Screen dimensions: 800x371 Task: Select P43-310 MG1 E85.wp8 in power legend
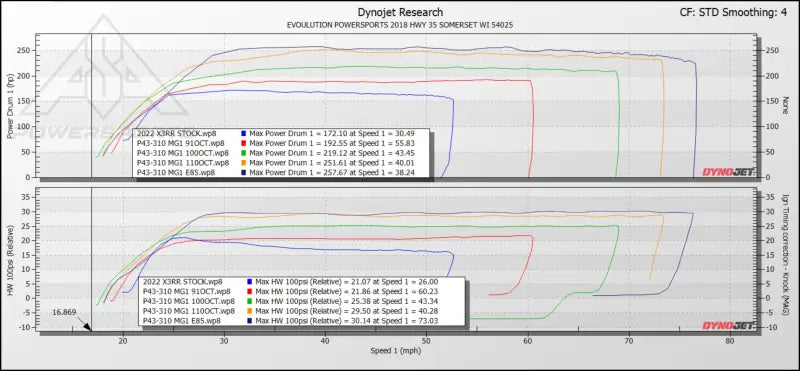pyautogui.click(x=176, y=172)
